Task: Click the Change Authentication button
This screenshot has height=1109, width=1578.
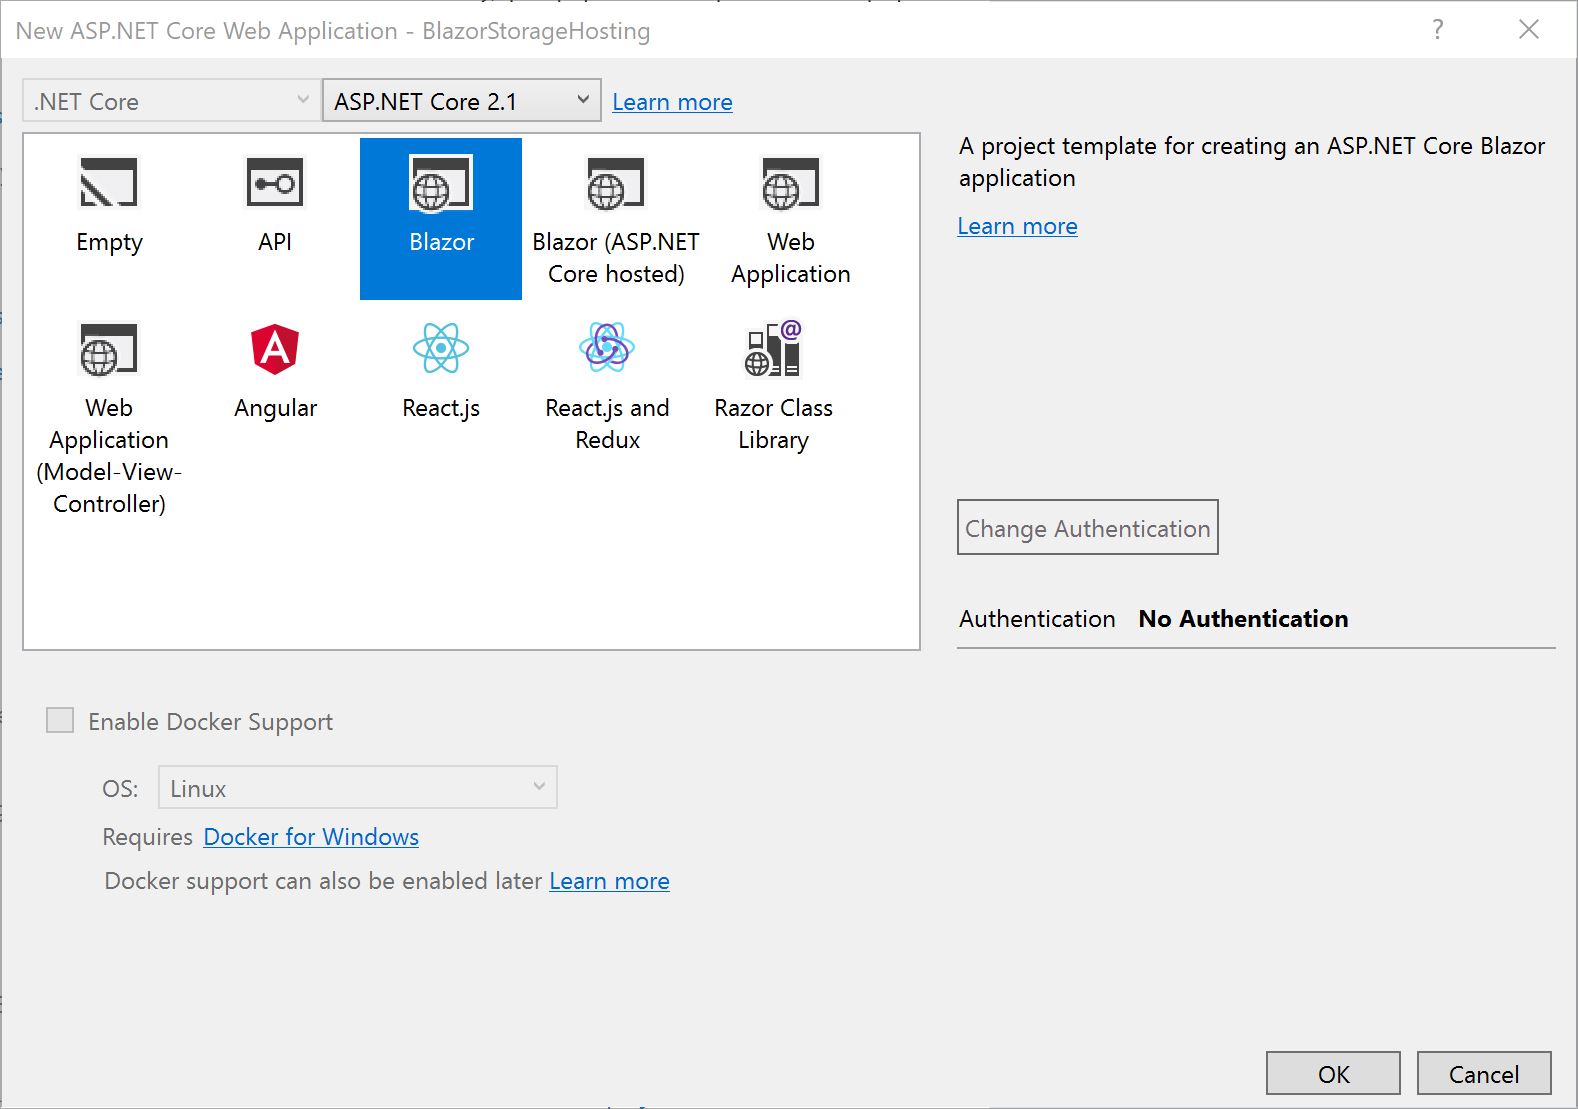Action: click(1088, 527)
